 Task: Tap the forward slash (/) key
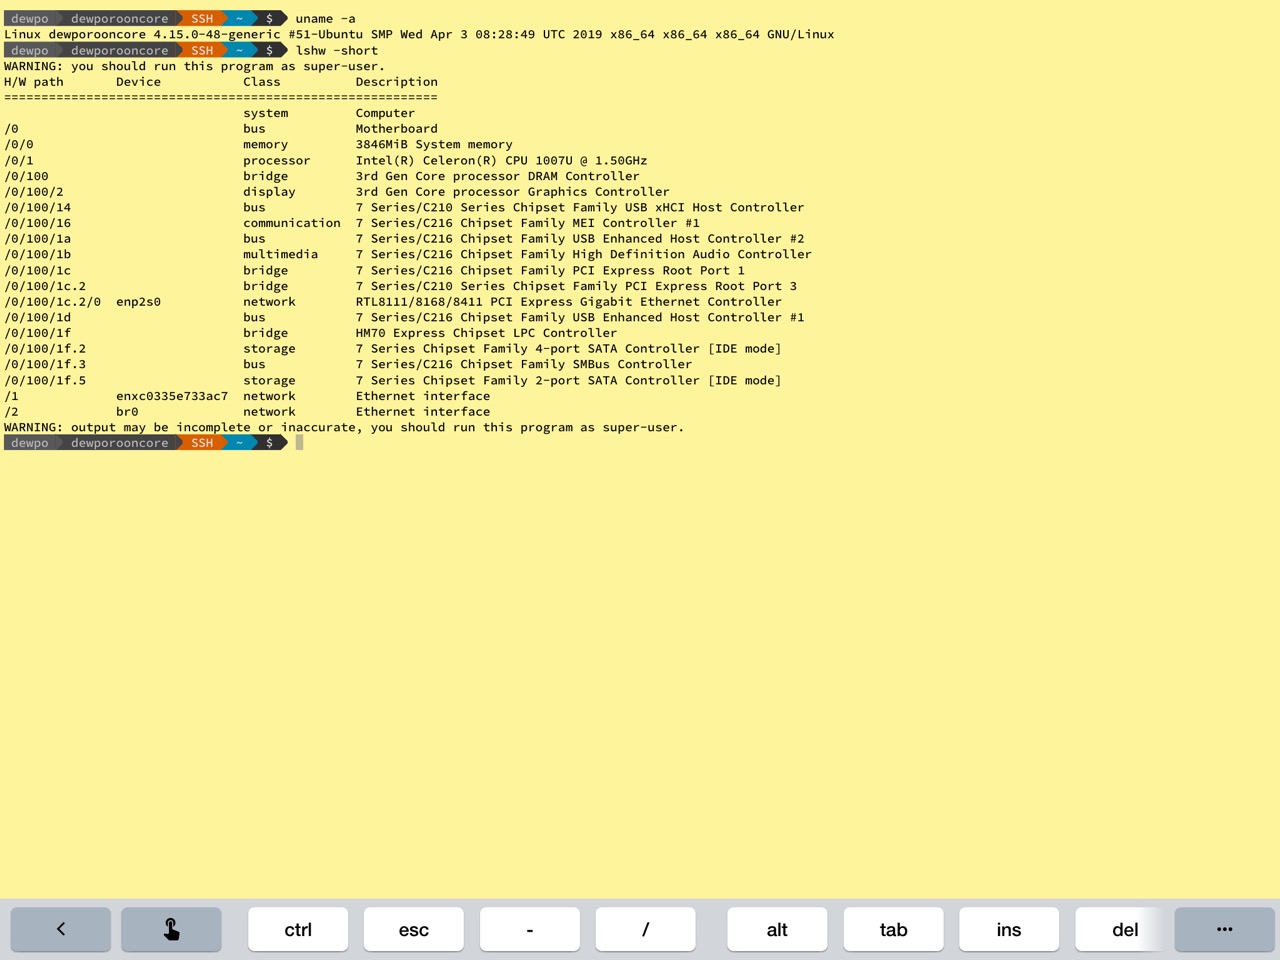point(645,929)
